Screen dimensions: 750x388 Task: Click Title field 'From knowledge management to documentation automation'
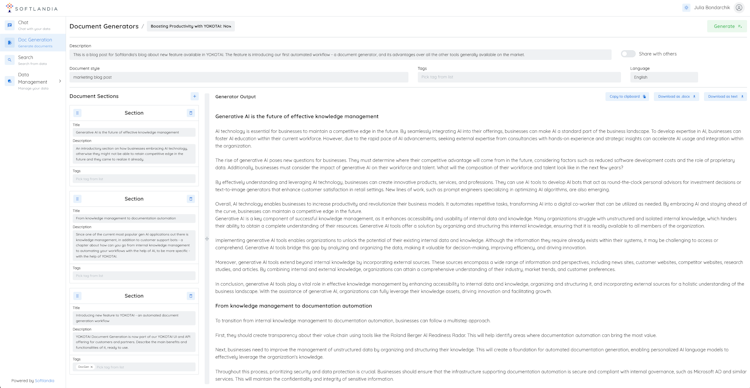coord(134,218)
